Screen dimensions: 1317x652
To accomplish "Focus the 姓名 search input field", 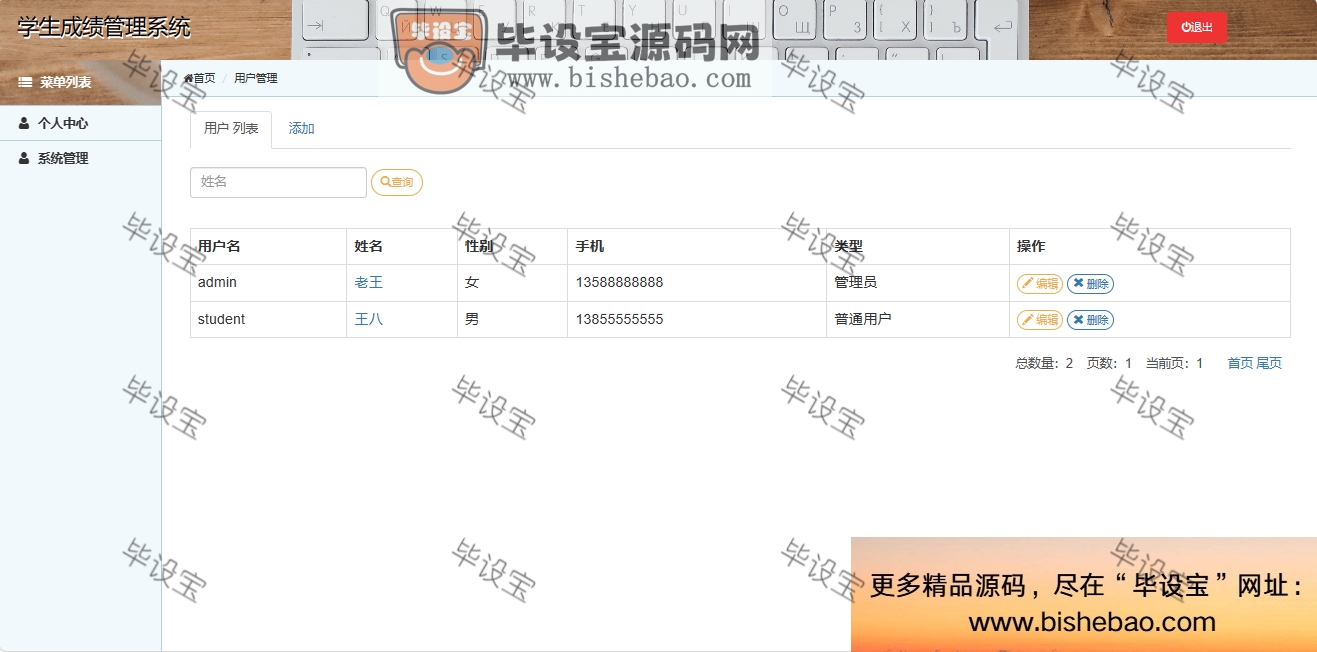I will (x=278, y=182).
